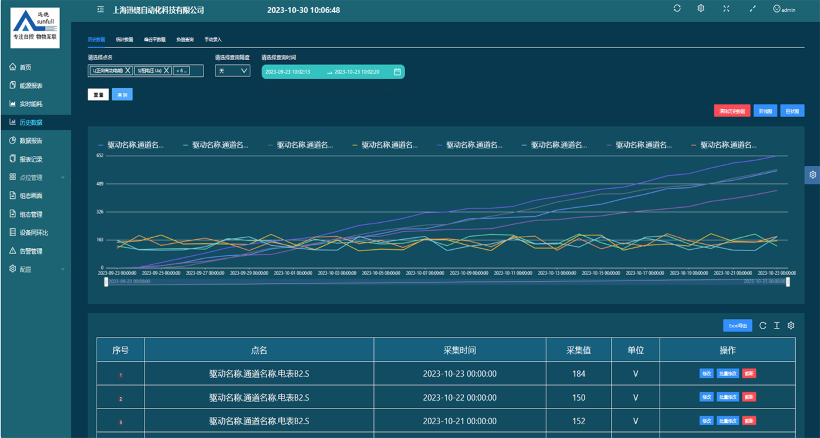820x438 pixels.
Task: Open the admin user menu
Action: click(x=784, y=9)
